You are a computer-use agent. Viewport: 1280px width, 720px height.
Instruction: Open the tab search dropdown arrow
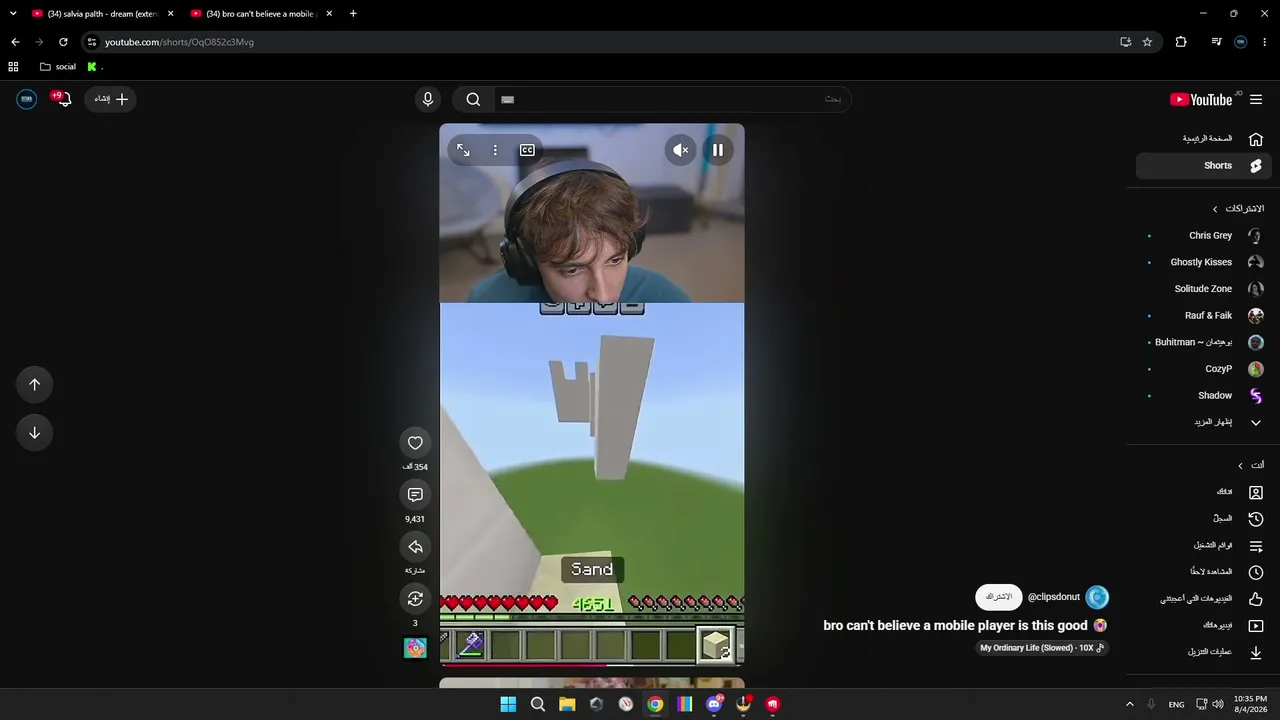(x=13, y=14)
